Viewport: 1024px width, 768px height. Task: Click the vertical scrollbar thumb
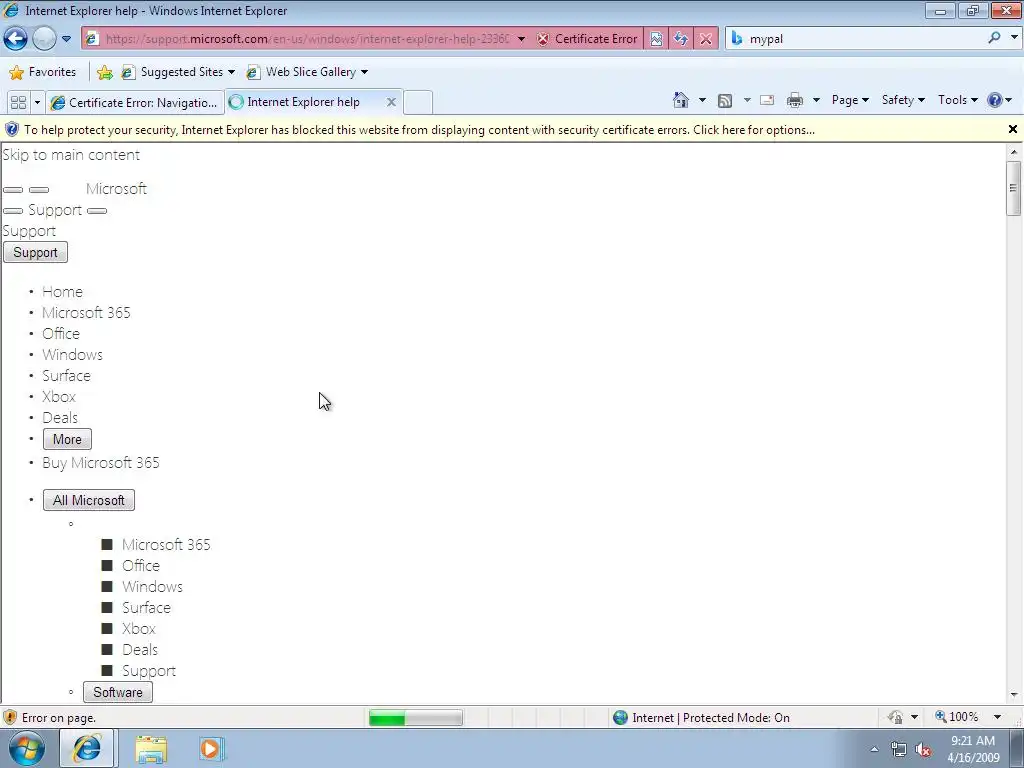tap(1014, 188)
